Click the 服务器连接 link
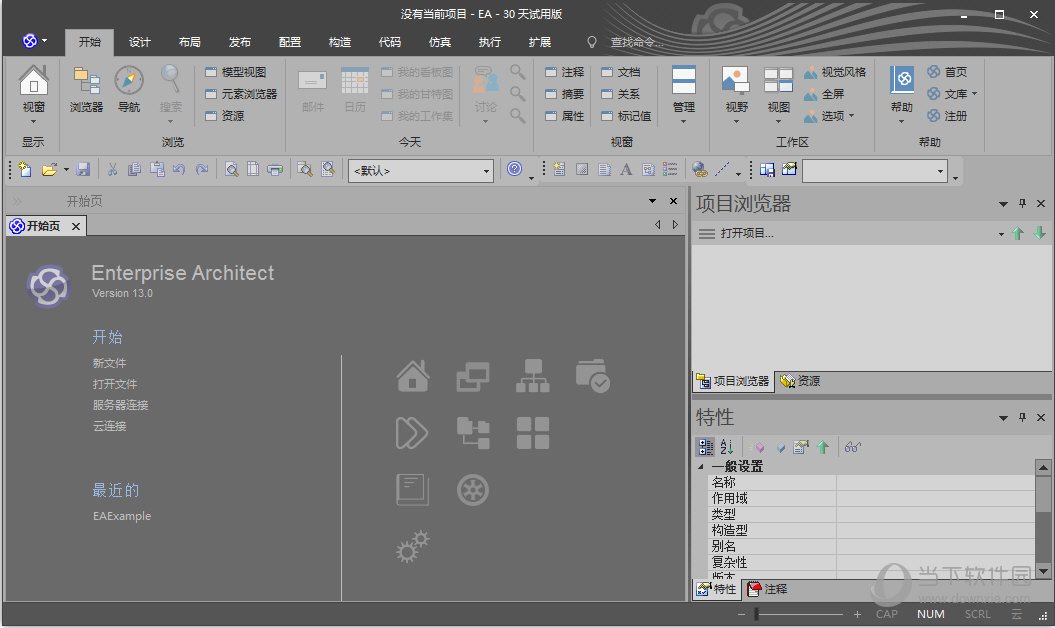1055x628 pixels. (x=120, y=405)
